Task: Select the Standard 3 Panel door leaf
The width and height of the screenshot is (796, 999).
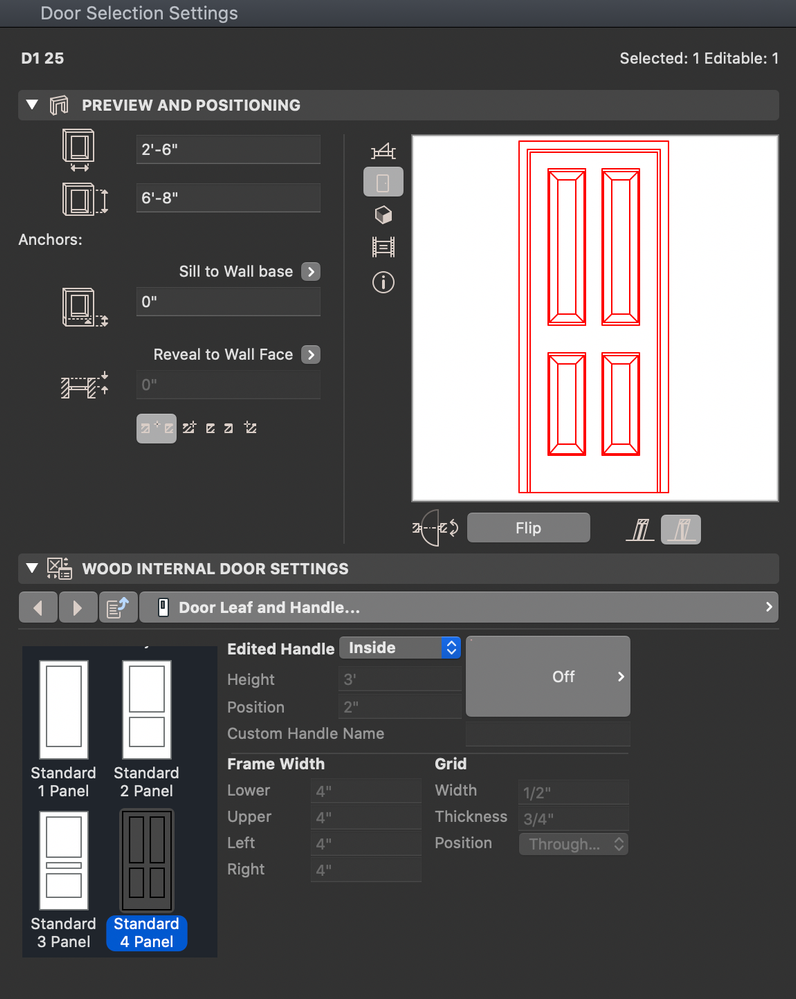Action: [64, 880]
